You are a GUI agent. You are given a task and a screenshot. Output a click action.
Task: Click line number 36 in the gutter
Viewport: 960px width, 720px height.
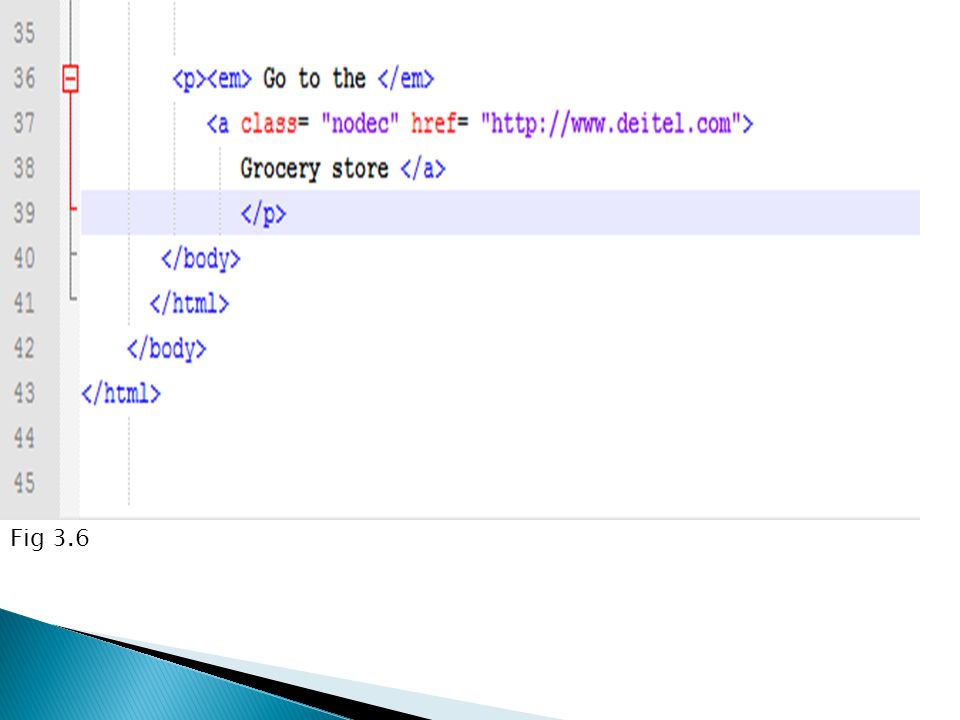[x=24, y=78]
